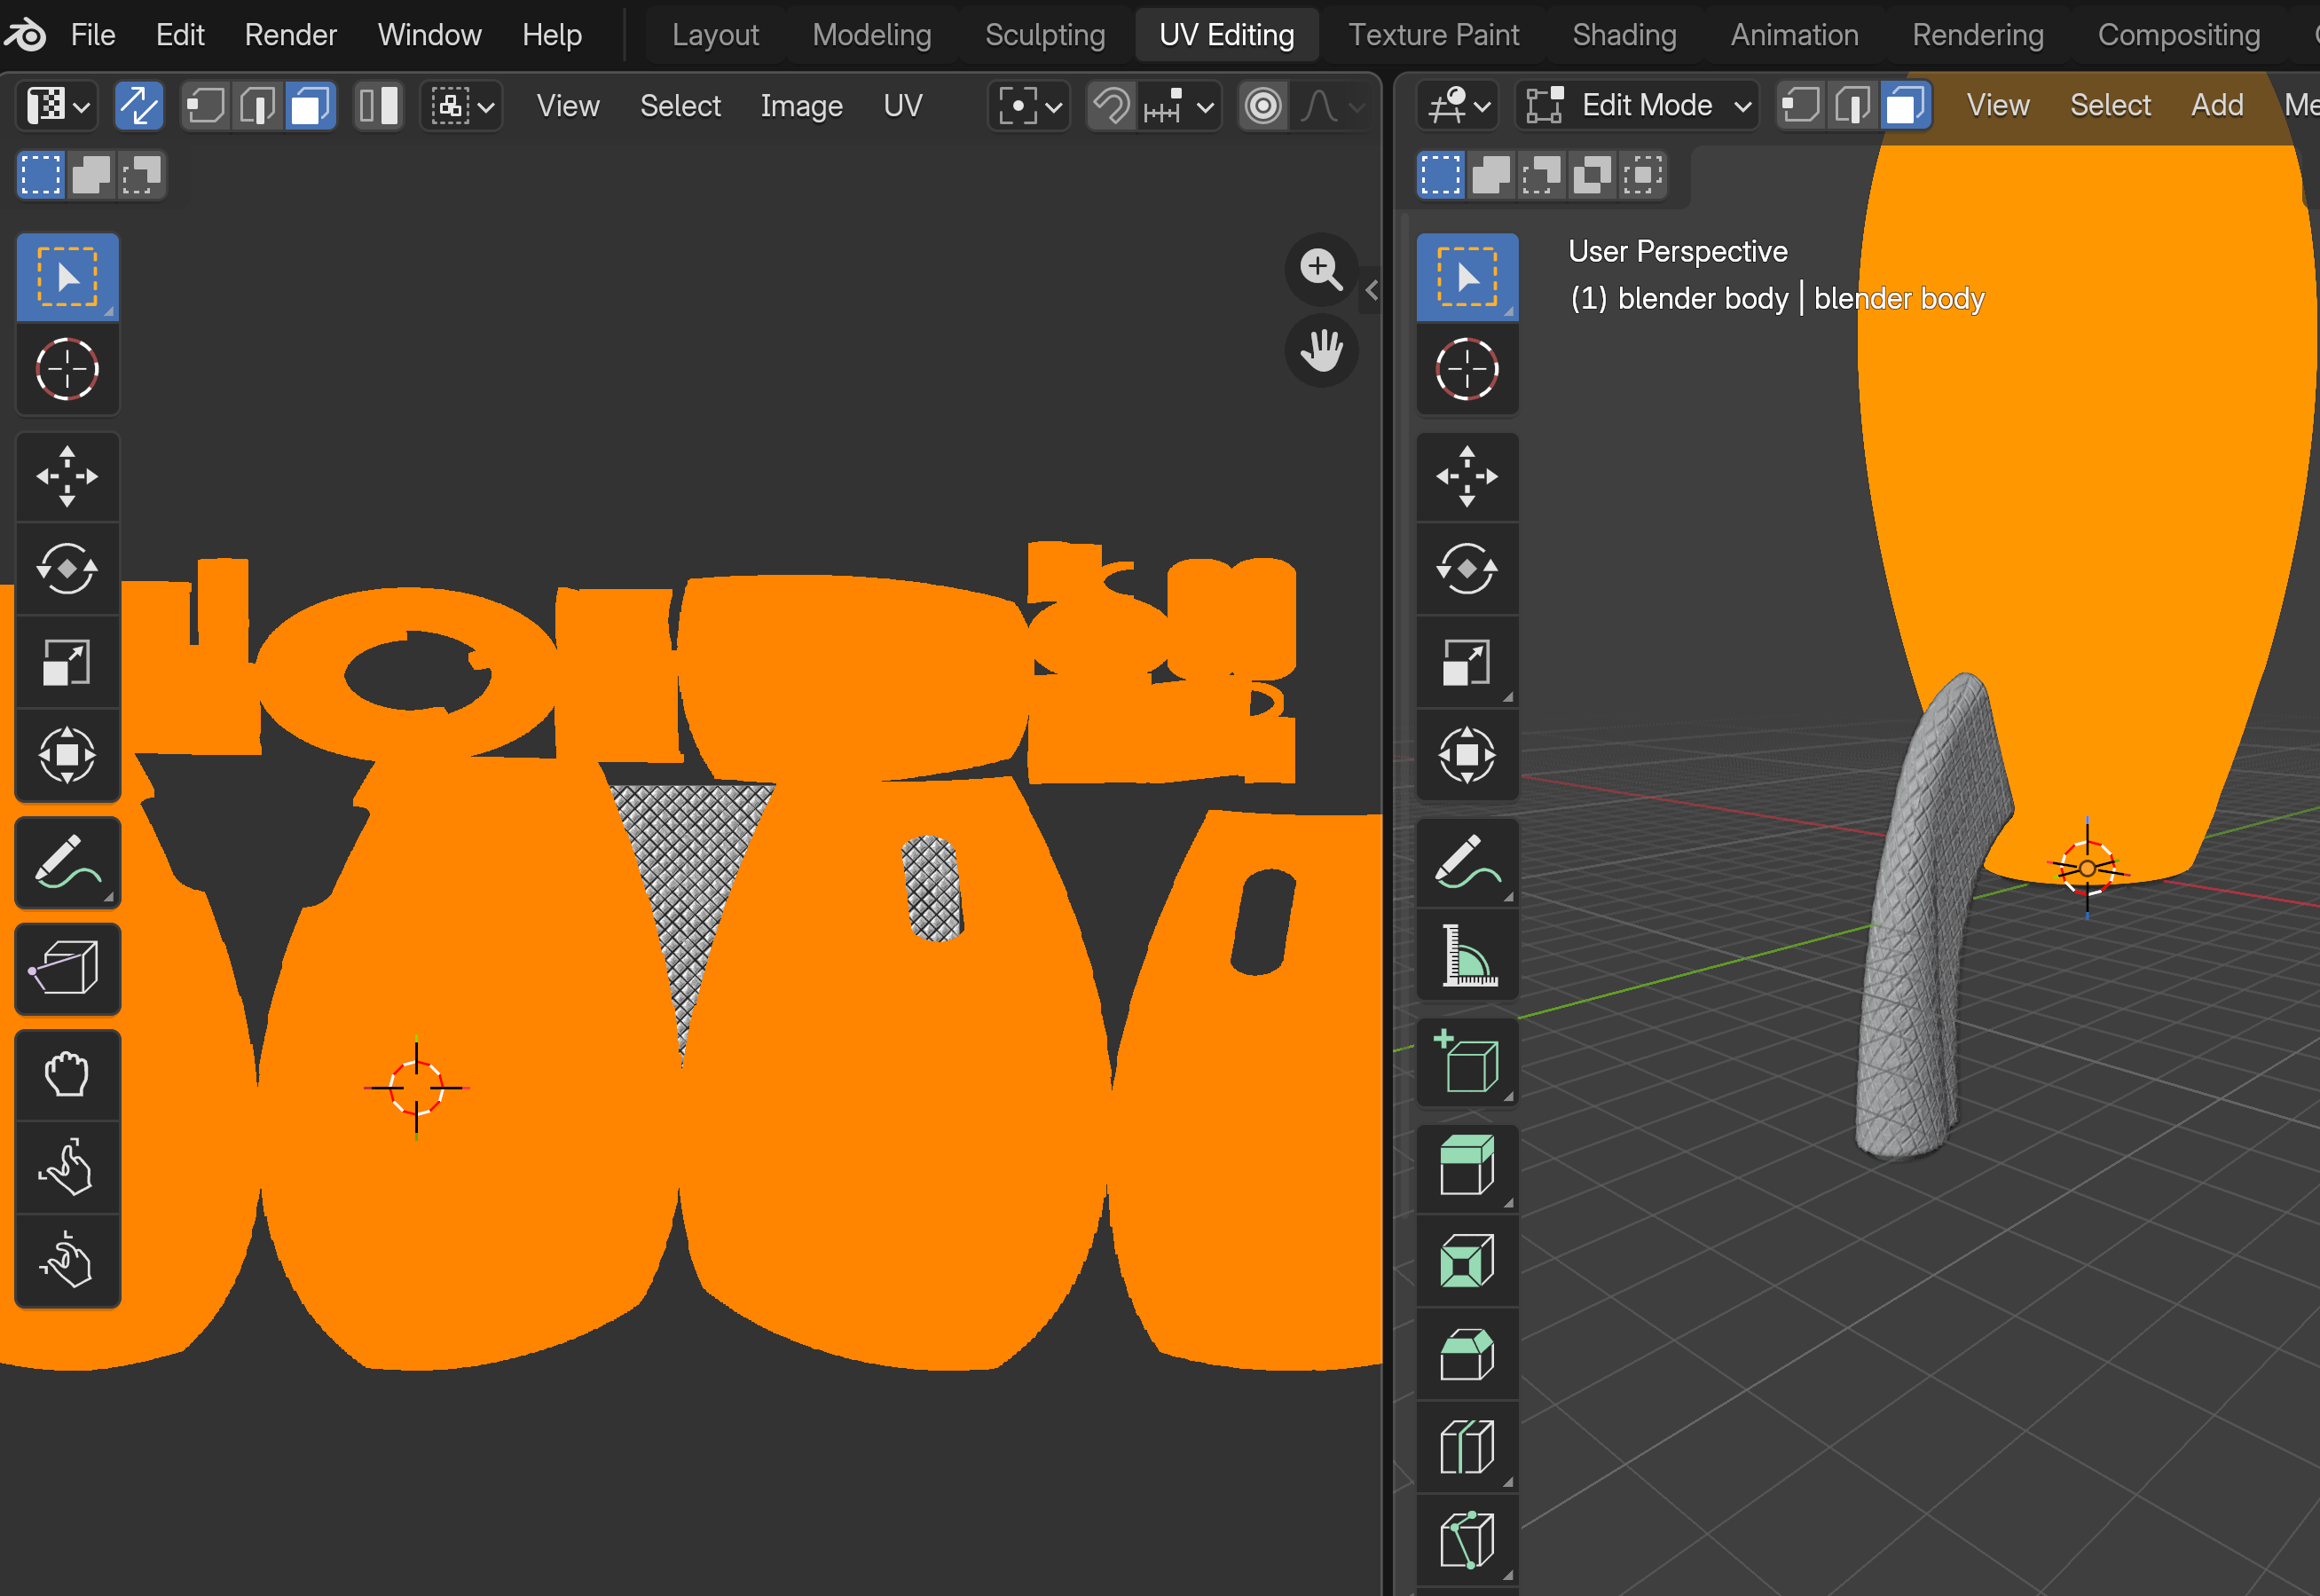Viewport: 2320px width, 1596px height.
Task: Activate the UV editor Cursor tool
Action: coord(67,369)
